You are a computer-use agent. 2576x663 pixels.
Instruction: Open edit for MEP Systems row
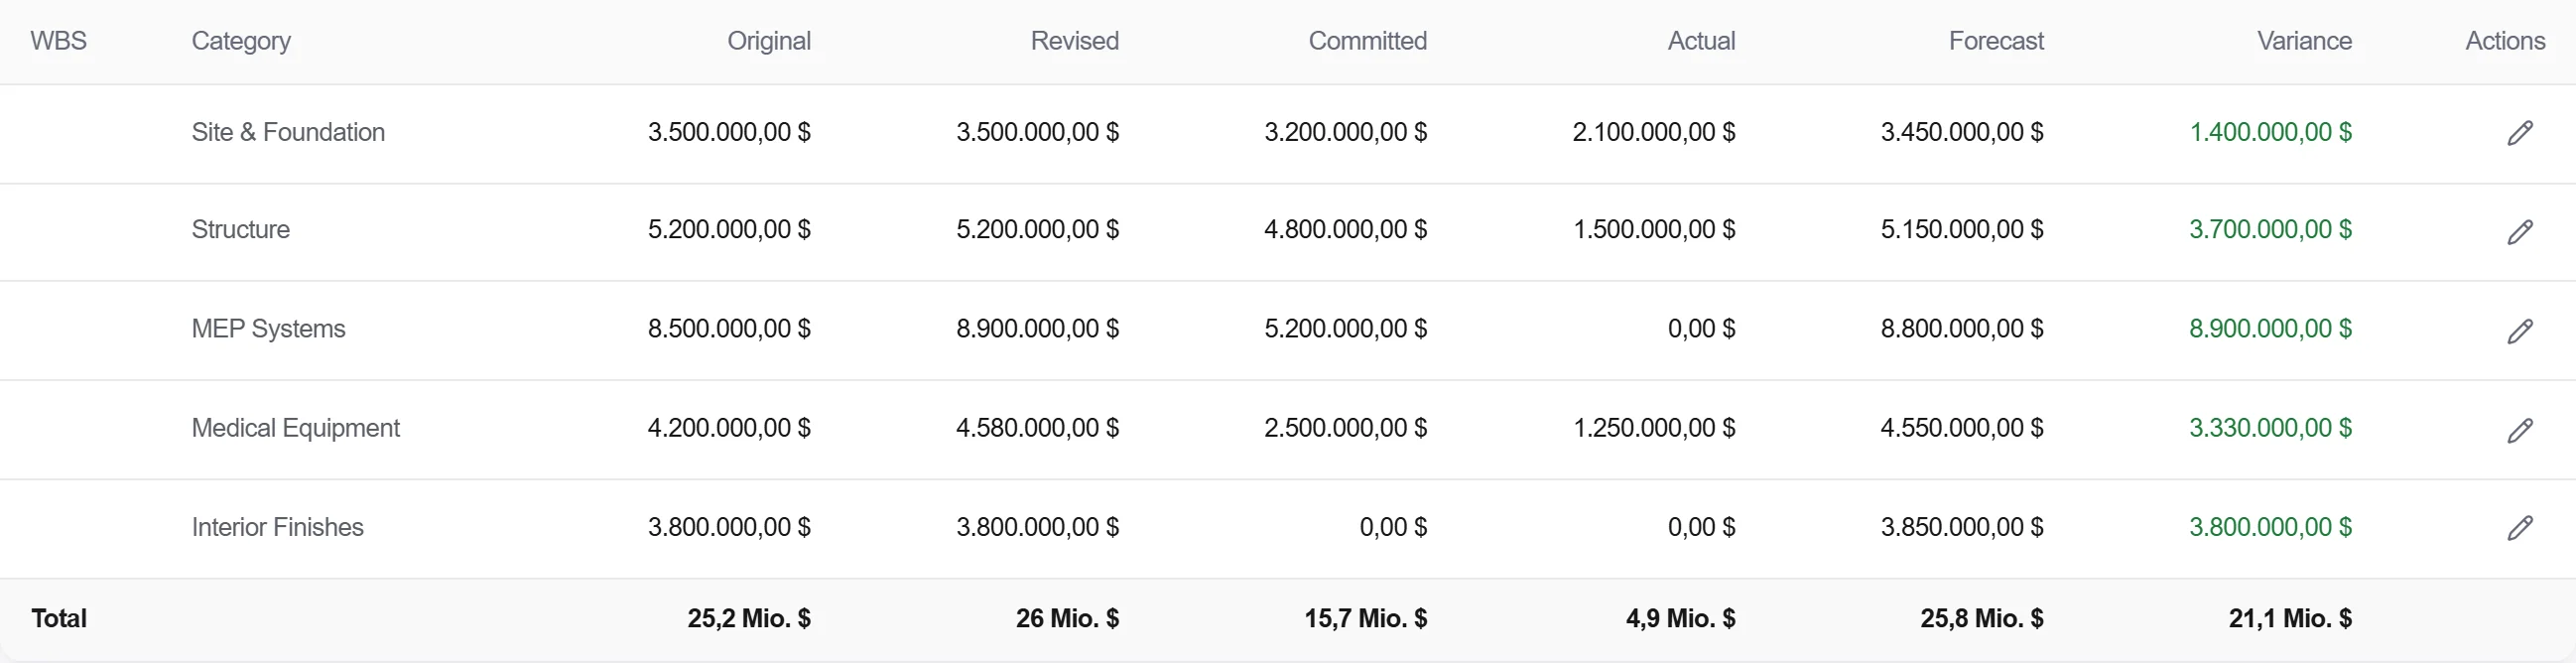[x=2520, y=330]
